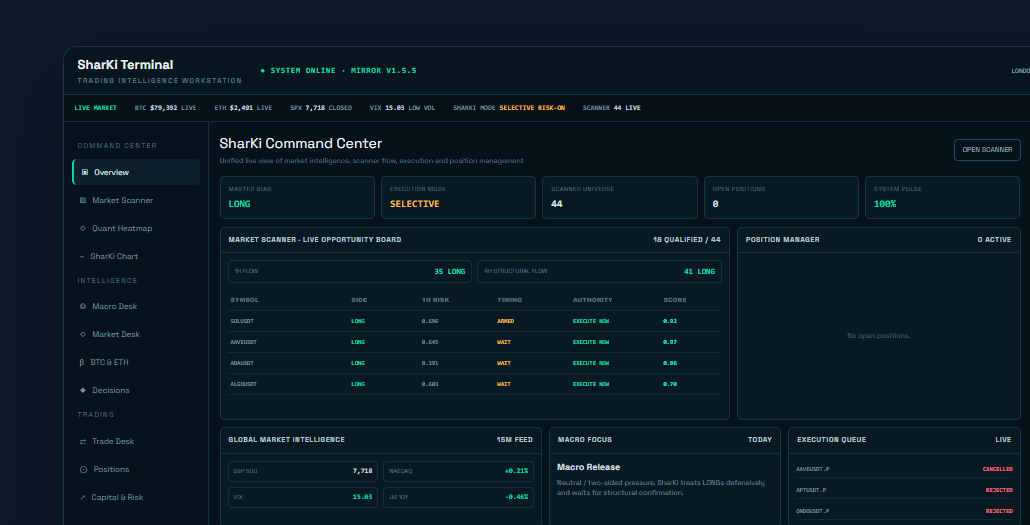Click EXECUTE NOW in the AAVEUSDT row

[591, 342]
